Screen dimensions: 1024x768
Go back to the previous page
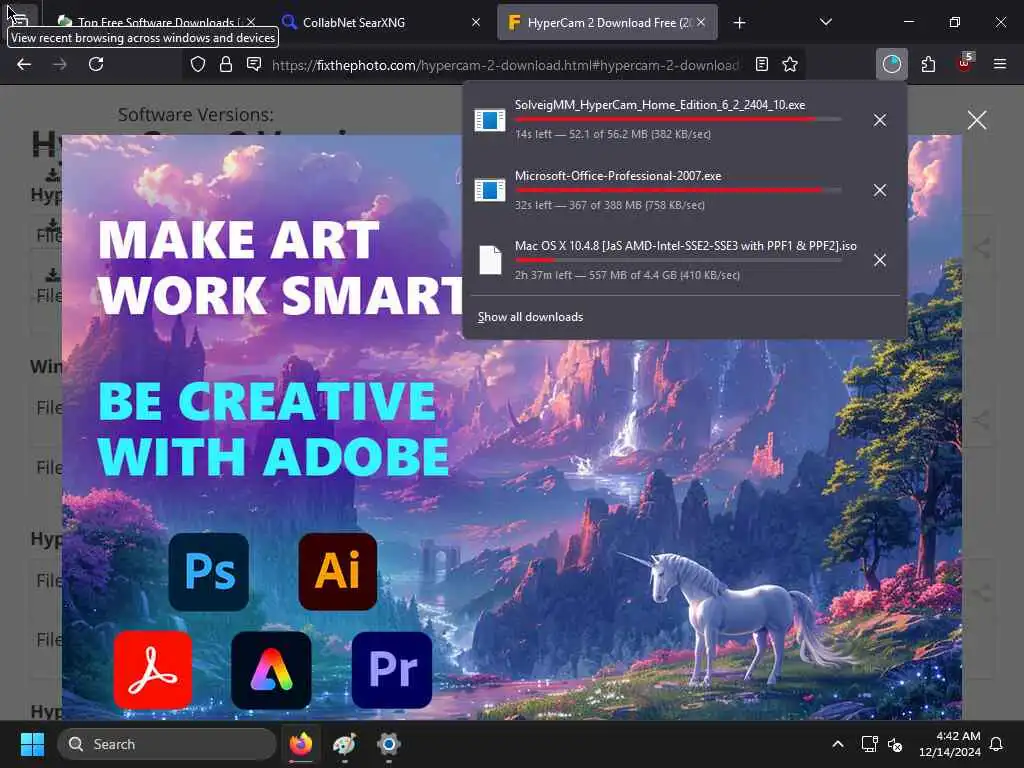(24, 64)
